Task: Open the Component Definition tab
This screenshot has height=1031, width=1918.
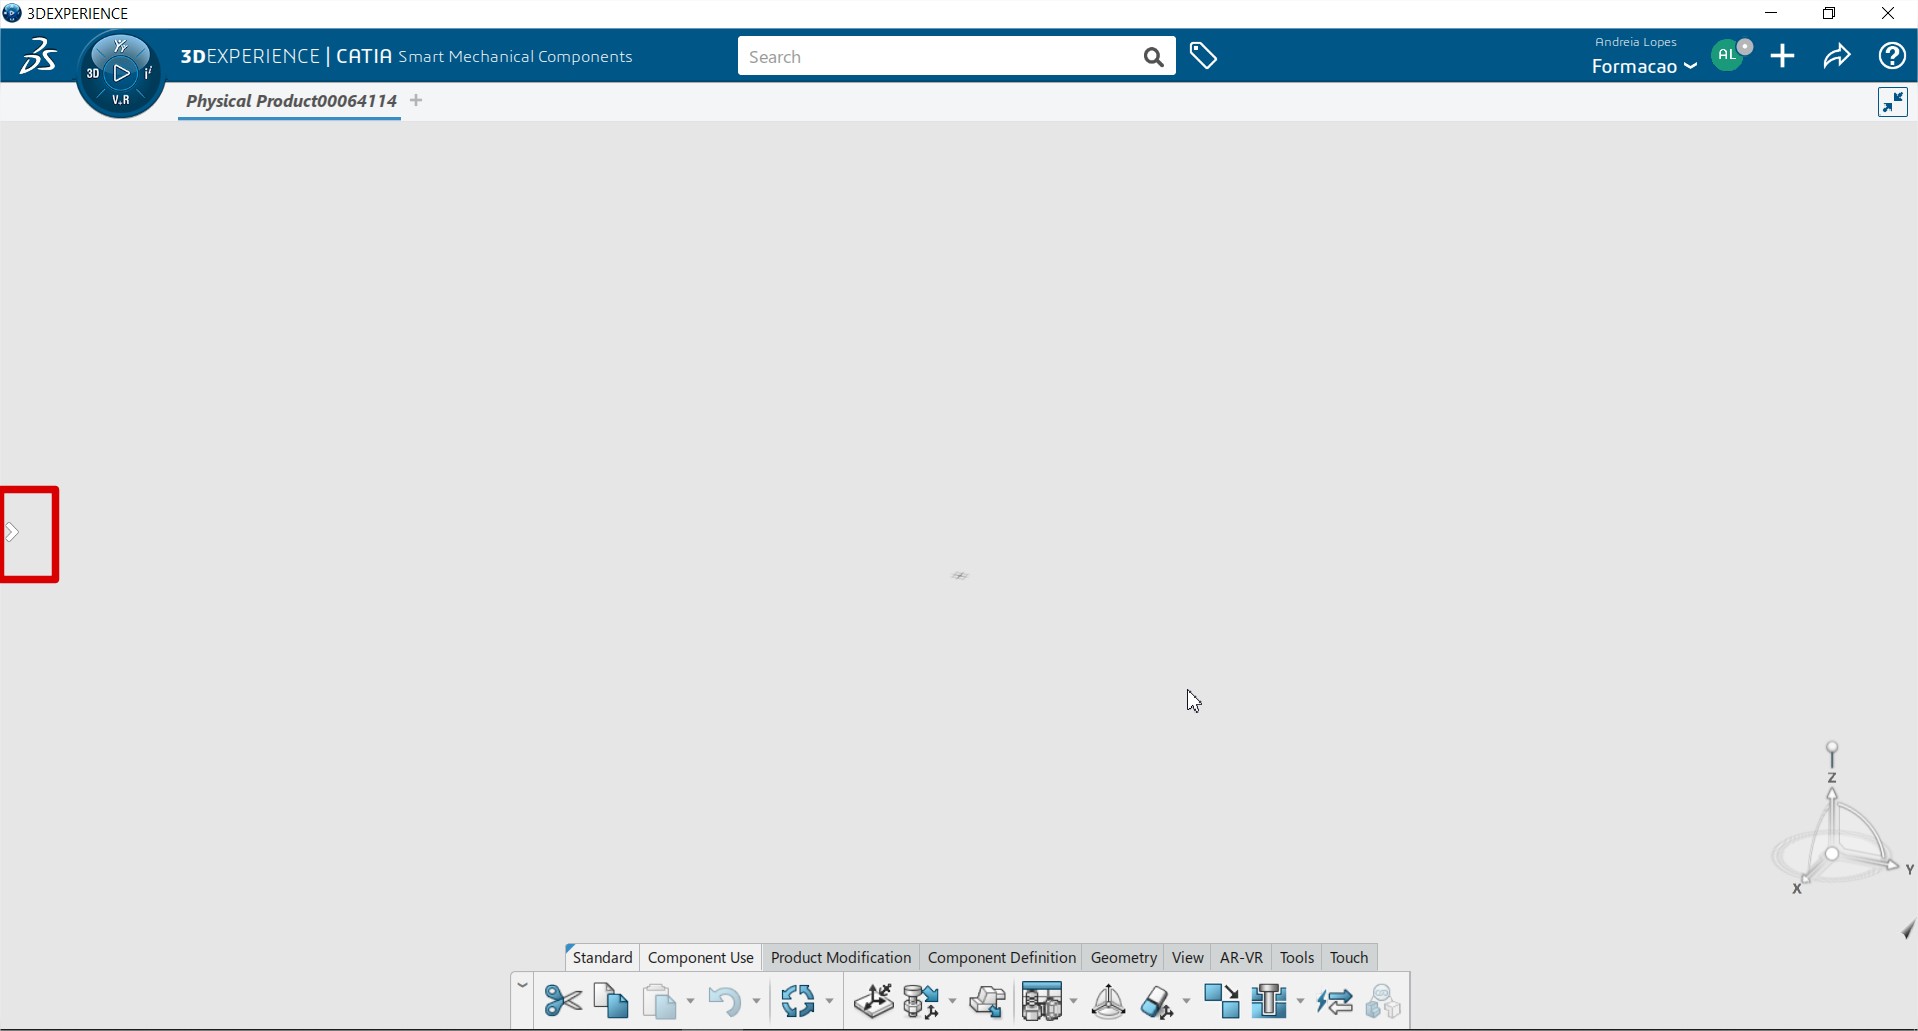Action: point(1001,958)
